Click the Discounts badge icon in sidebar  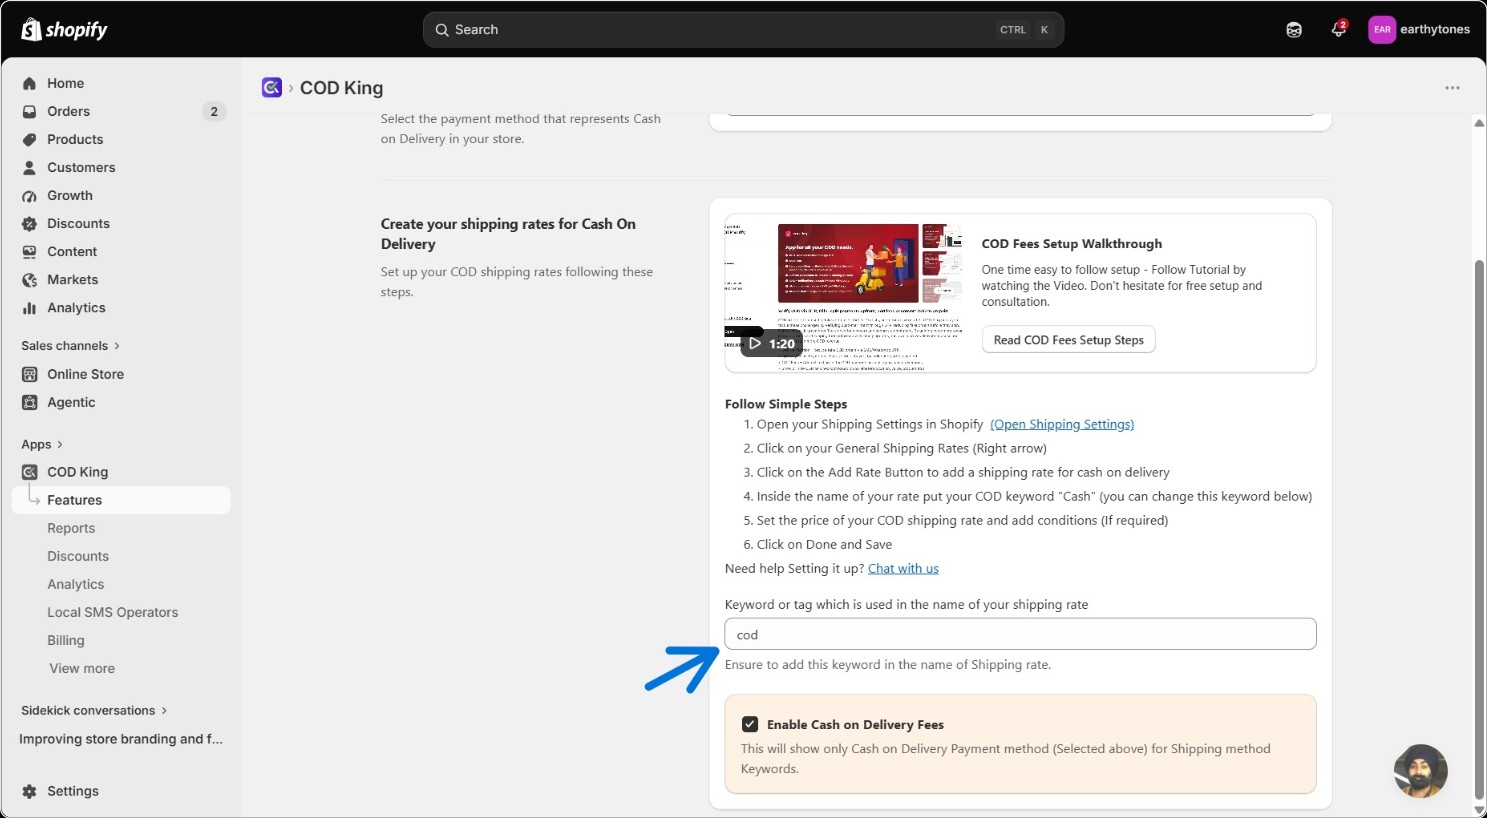29,223
